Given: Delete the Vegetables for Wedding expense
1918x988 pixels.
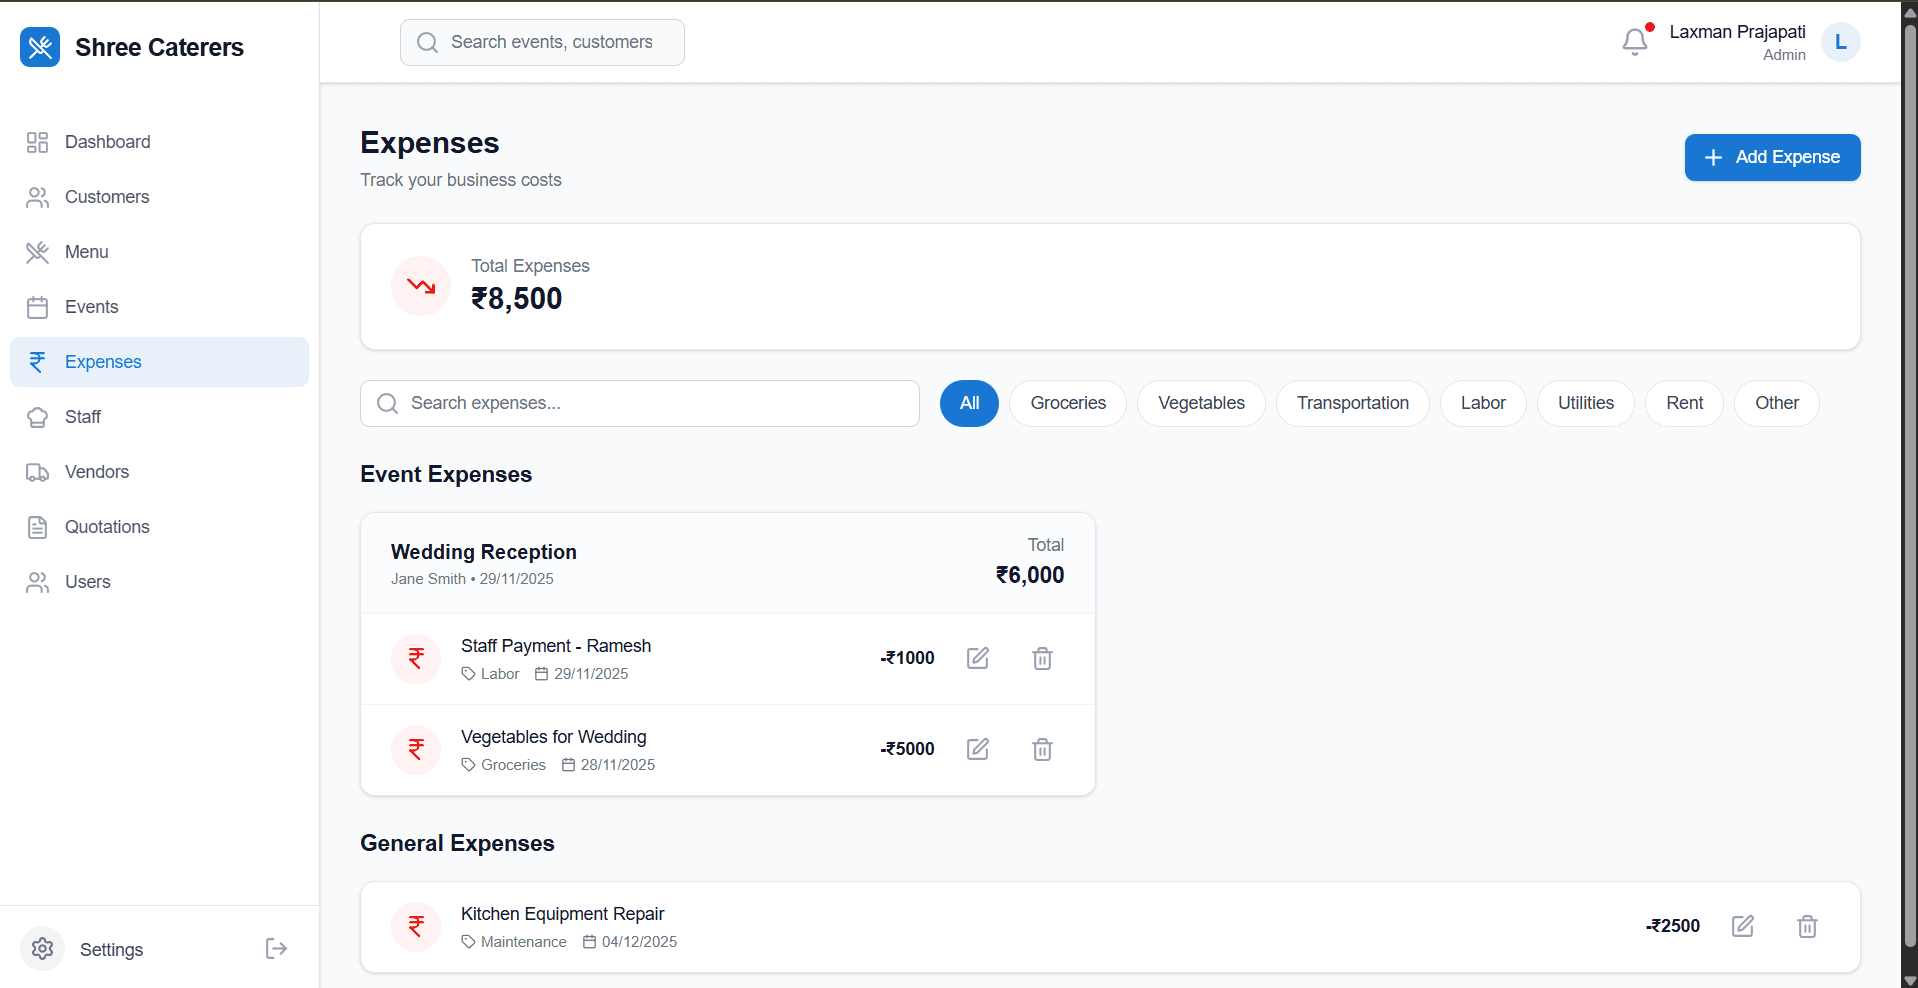Looking at the screenshot, I should (x=1042, y=749).
